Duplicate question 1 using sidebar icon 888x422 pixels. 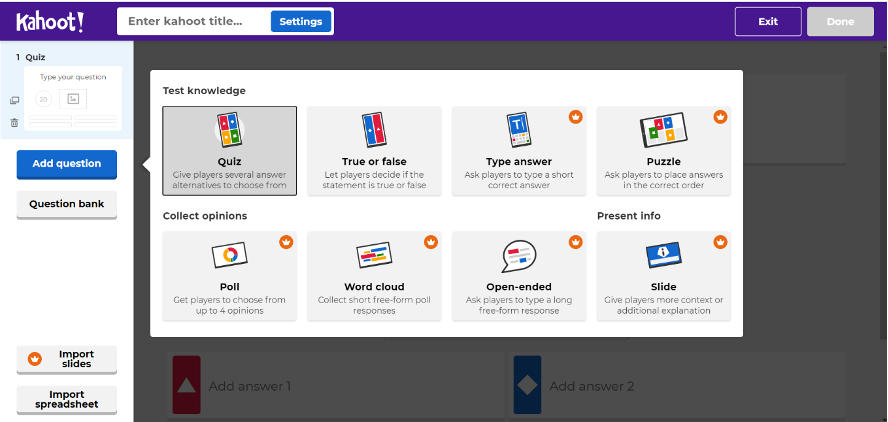(15, 101)
